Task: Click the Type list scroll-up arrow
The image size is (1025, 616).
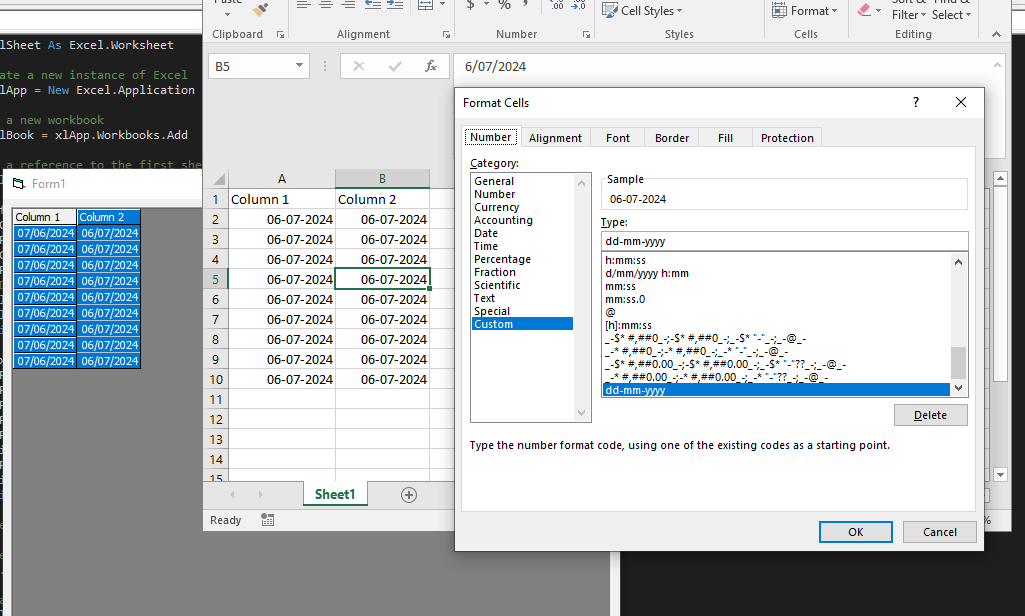Action: click(x=958, y=262)
